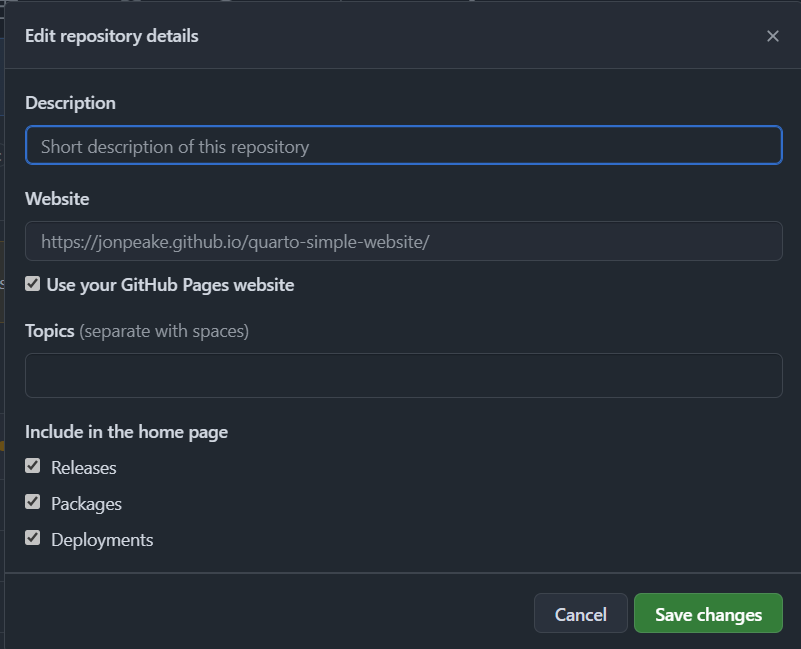Click the 'Use your GitHub Pages website' label text
This screenshot has width=801, height=649.
(x=170, y=285)
